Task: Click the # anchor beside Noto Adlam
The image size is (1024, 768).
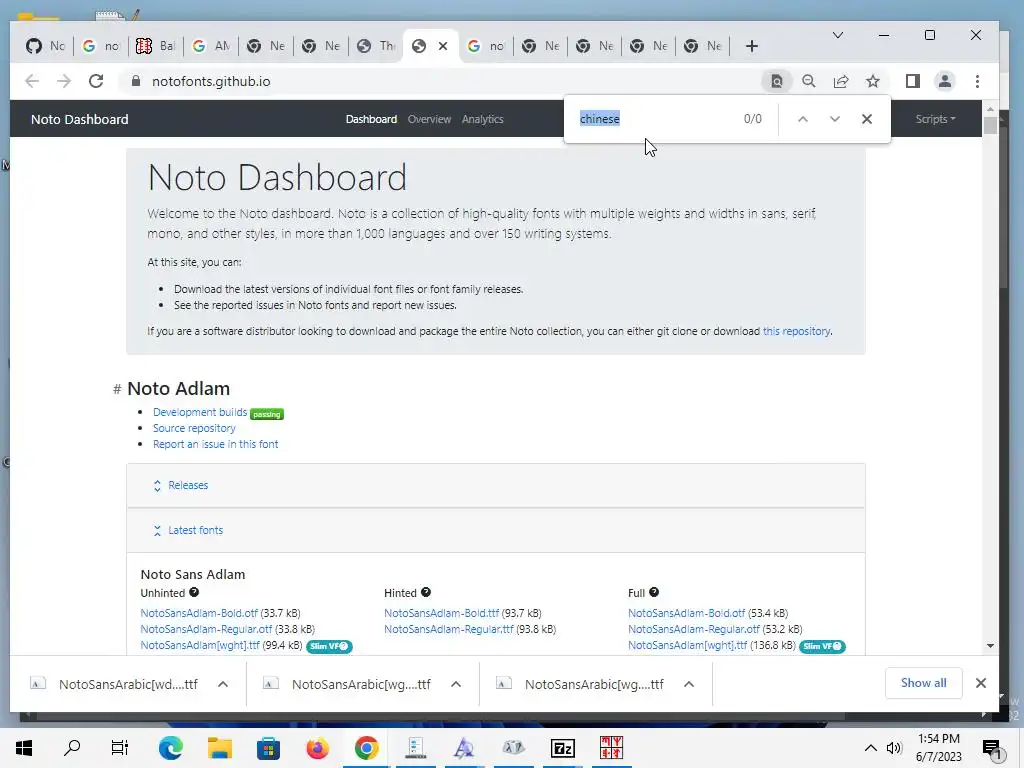Action: (x=117, y=389)
